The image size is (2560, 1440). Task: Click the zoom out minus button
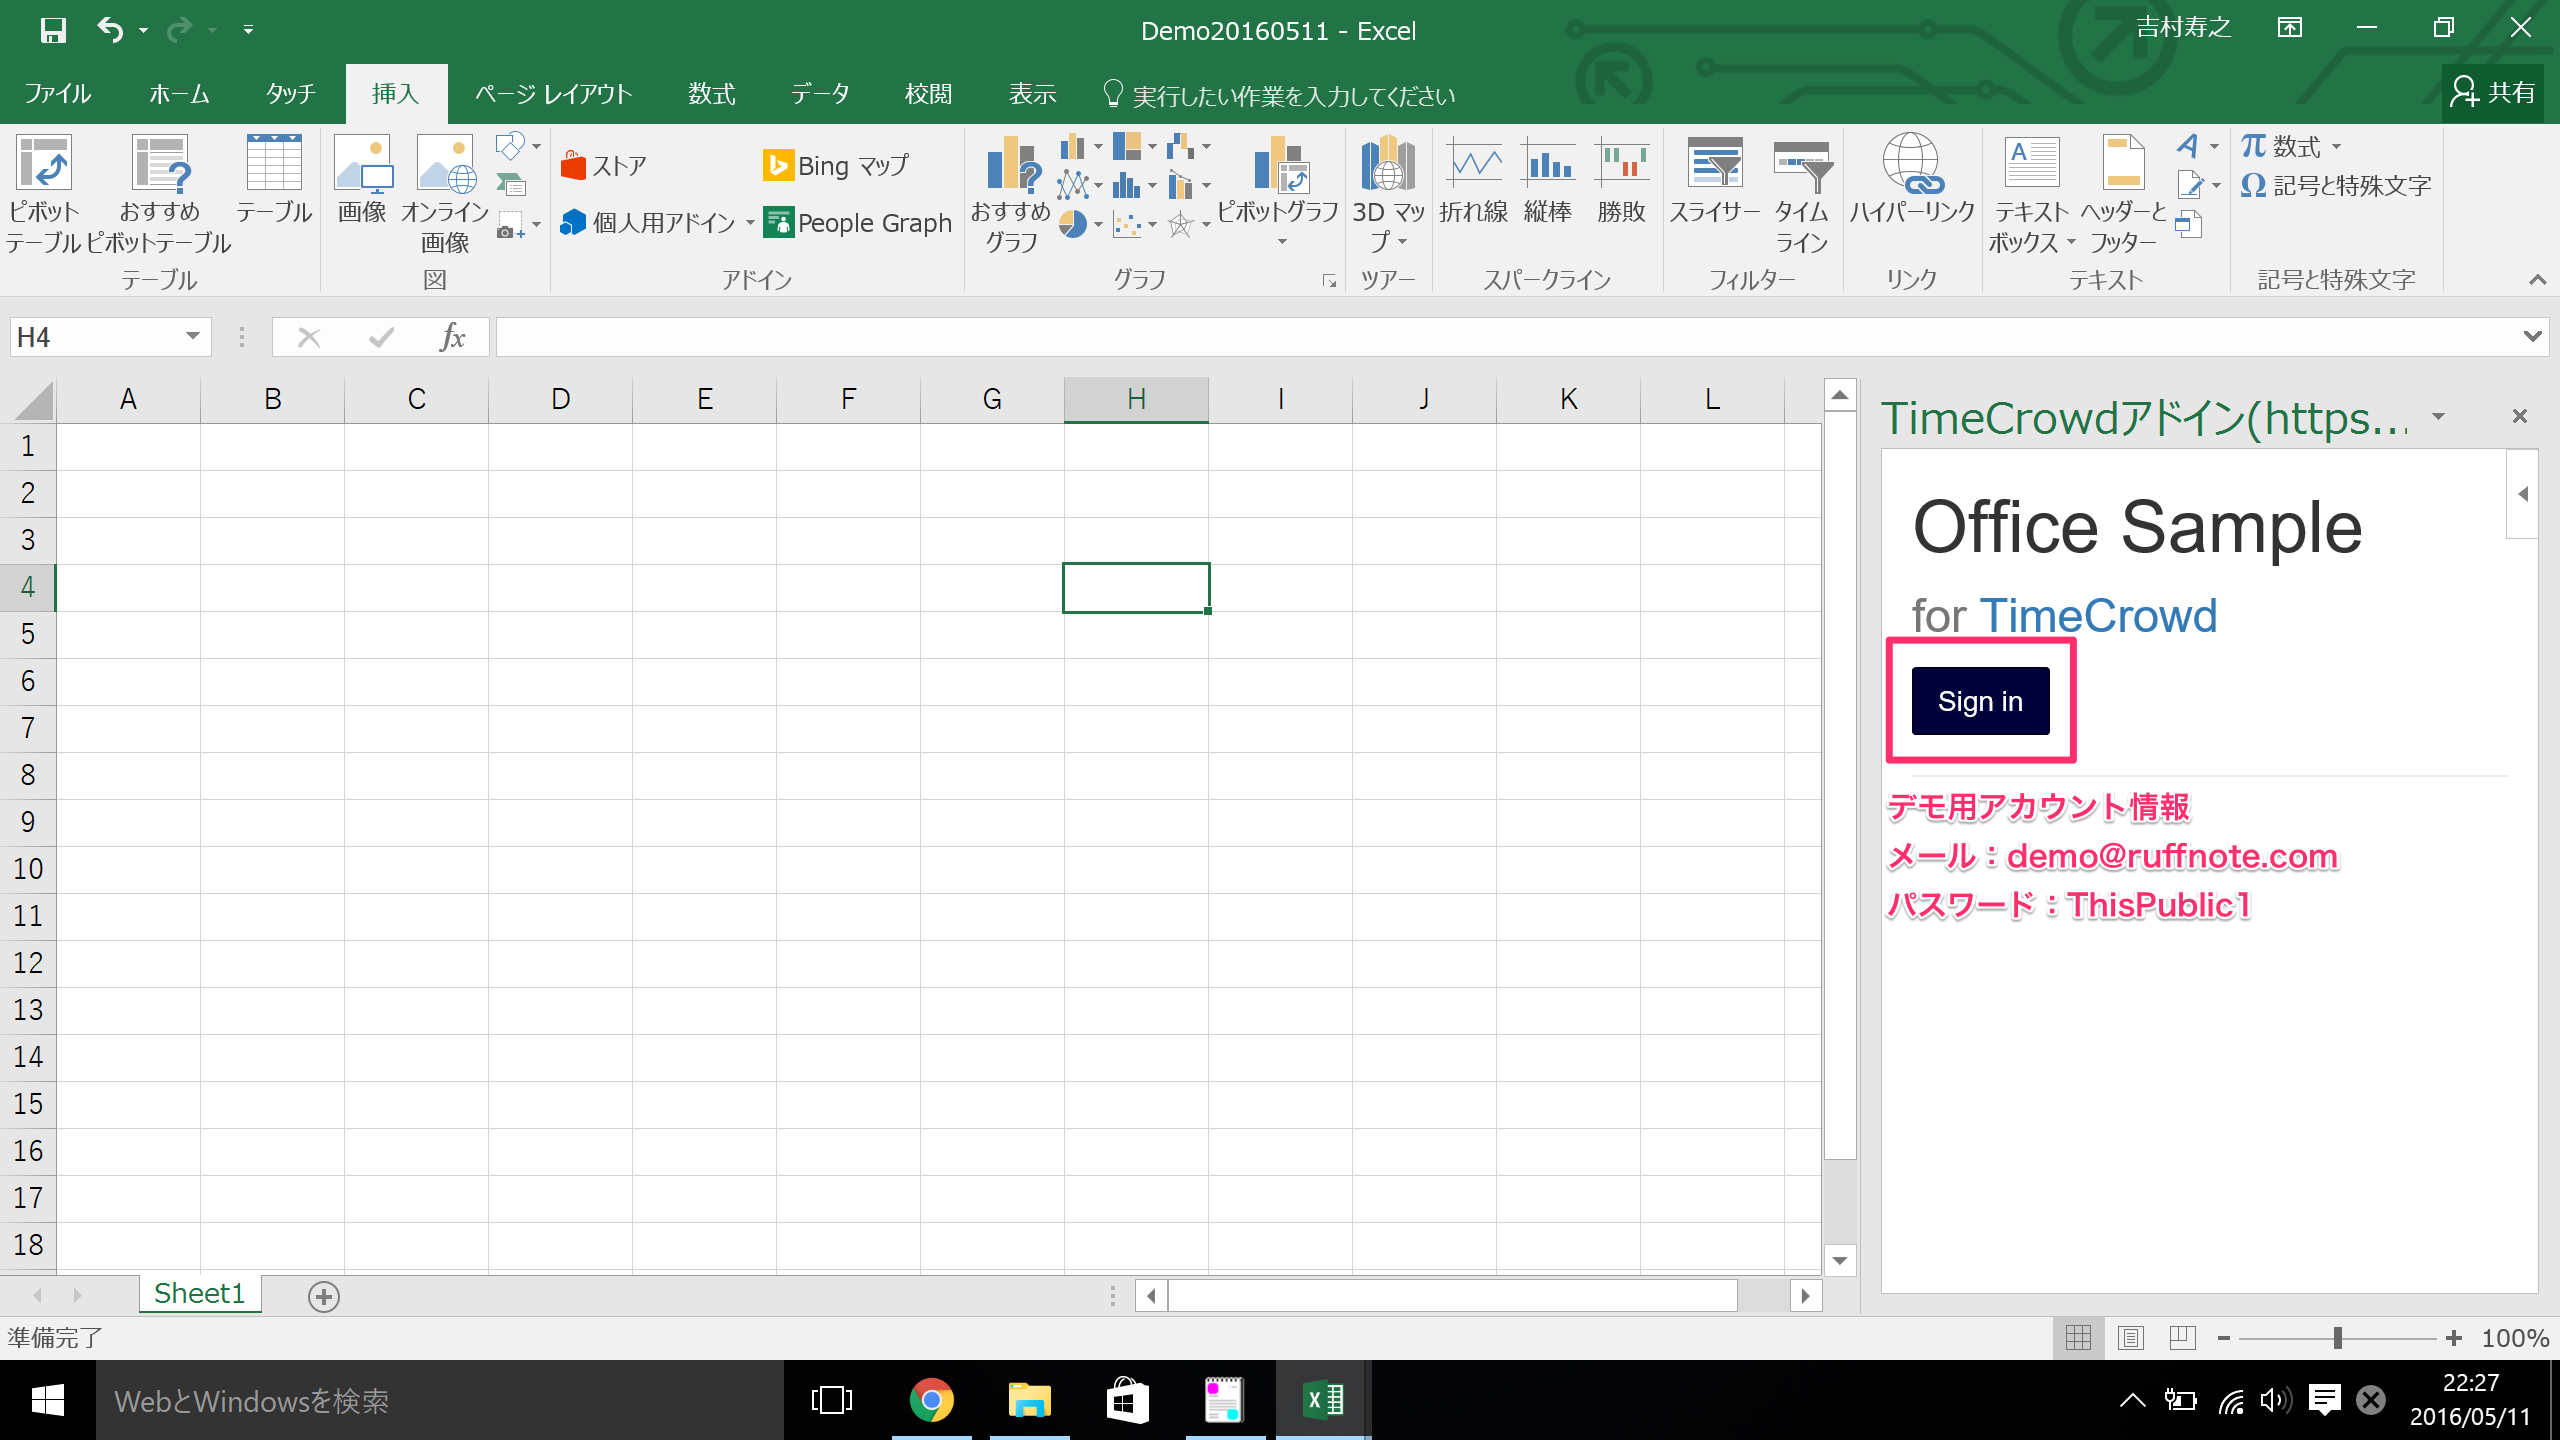click(x=2224, y=1338)
